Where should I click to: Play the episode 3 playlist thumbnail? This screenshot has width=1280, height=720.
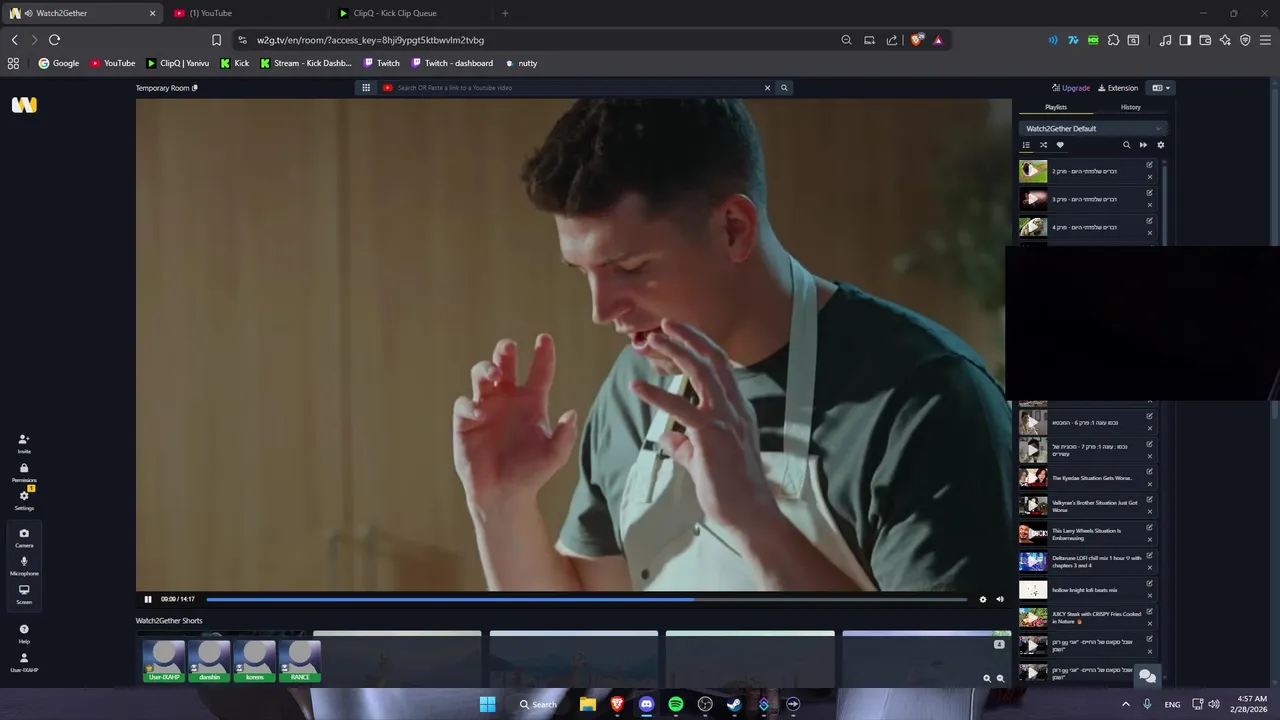[1033, 199]
